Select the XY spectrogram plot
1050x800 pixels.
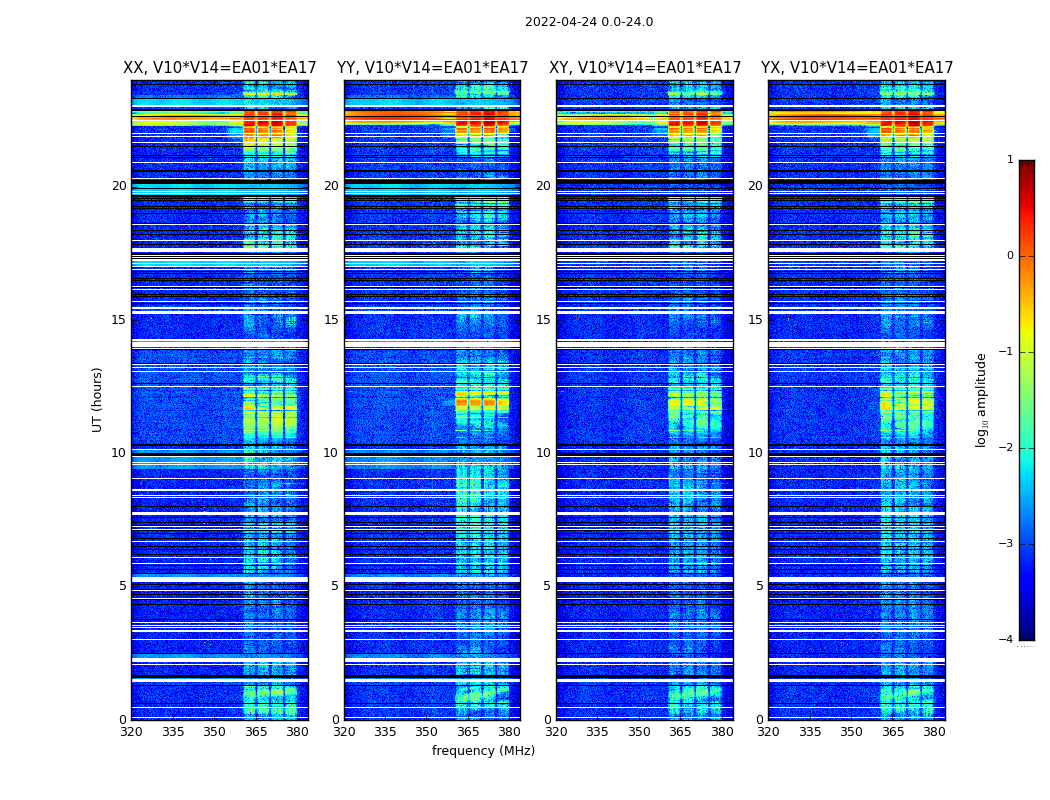click(645, 400)
